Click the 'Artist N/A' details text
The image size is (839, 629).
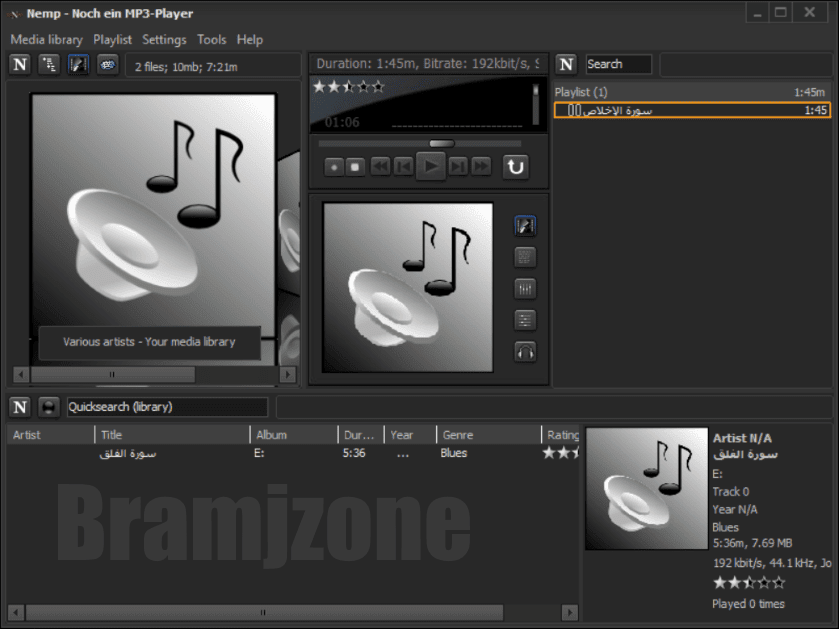pyautogui.click(x=742, y=438)
